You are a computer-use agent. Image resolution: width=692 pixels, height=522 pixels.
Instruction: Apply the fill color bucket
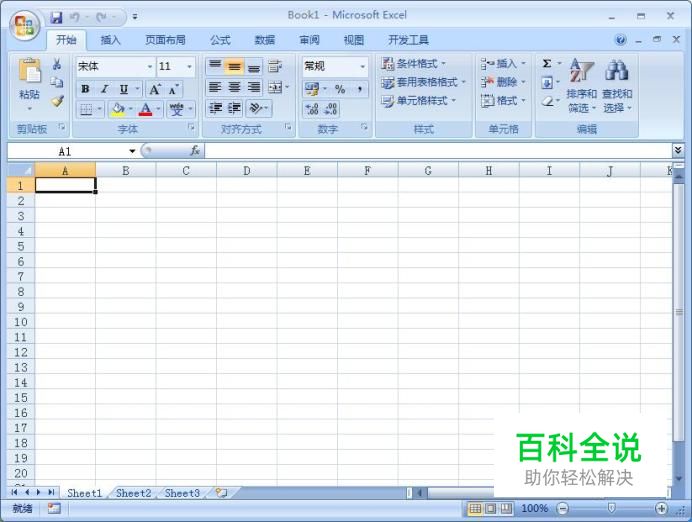pos(118,109)
